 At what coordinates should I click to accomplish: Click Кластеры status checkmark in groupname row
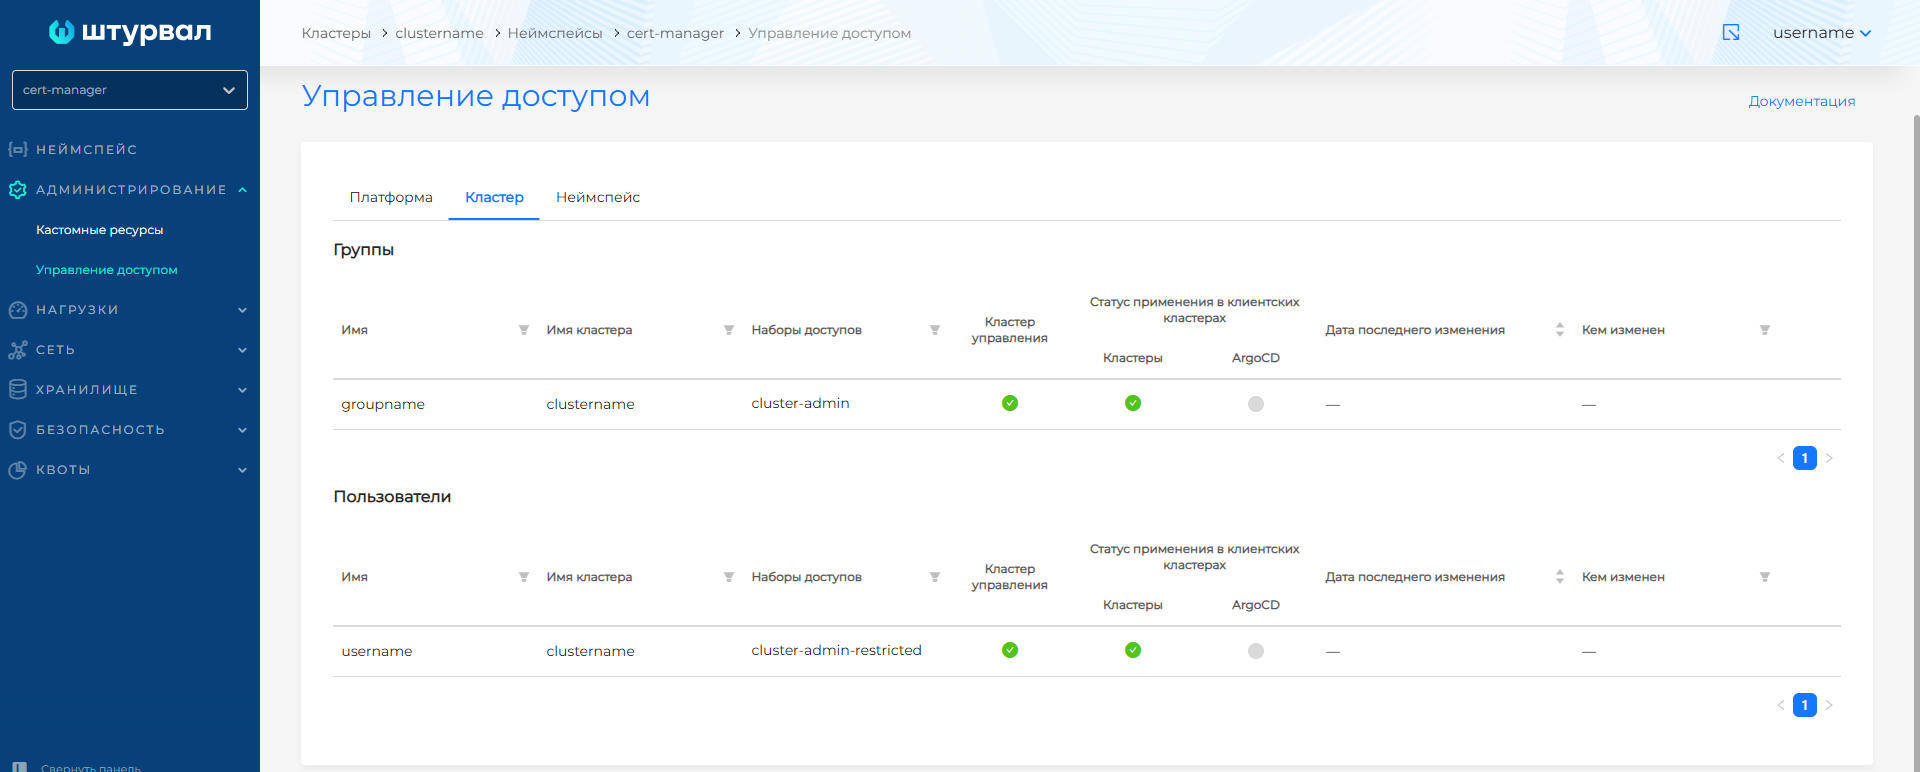tap(1133, 403)
